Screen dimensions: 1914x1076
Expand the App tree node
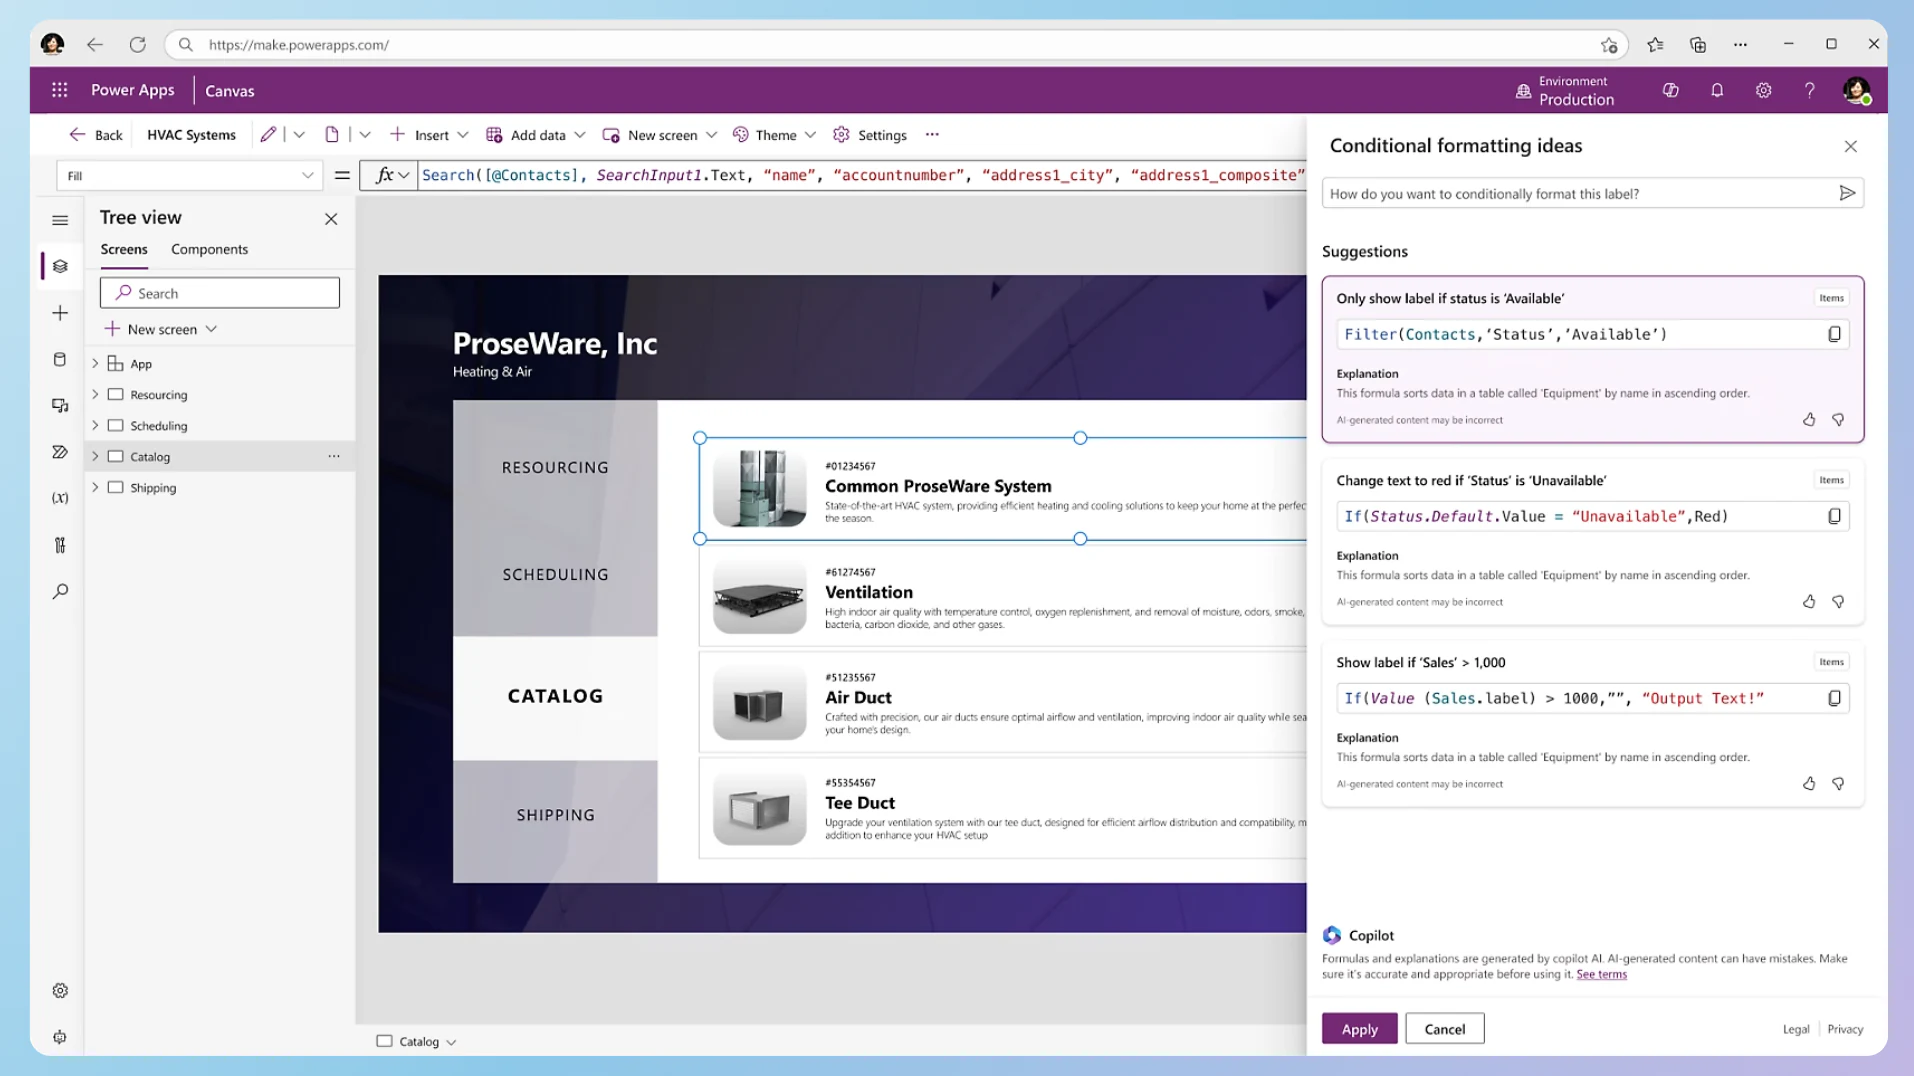point(95,363)
